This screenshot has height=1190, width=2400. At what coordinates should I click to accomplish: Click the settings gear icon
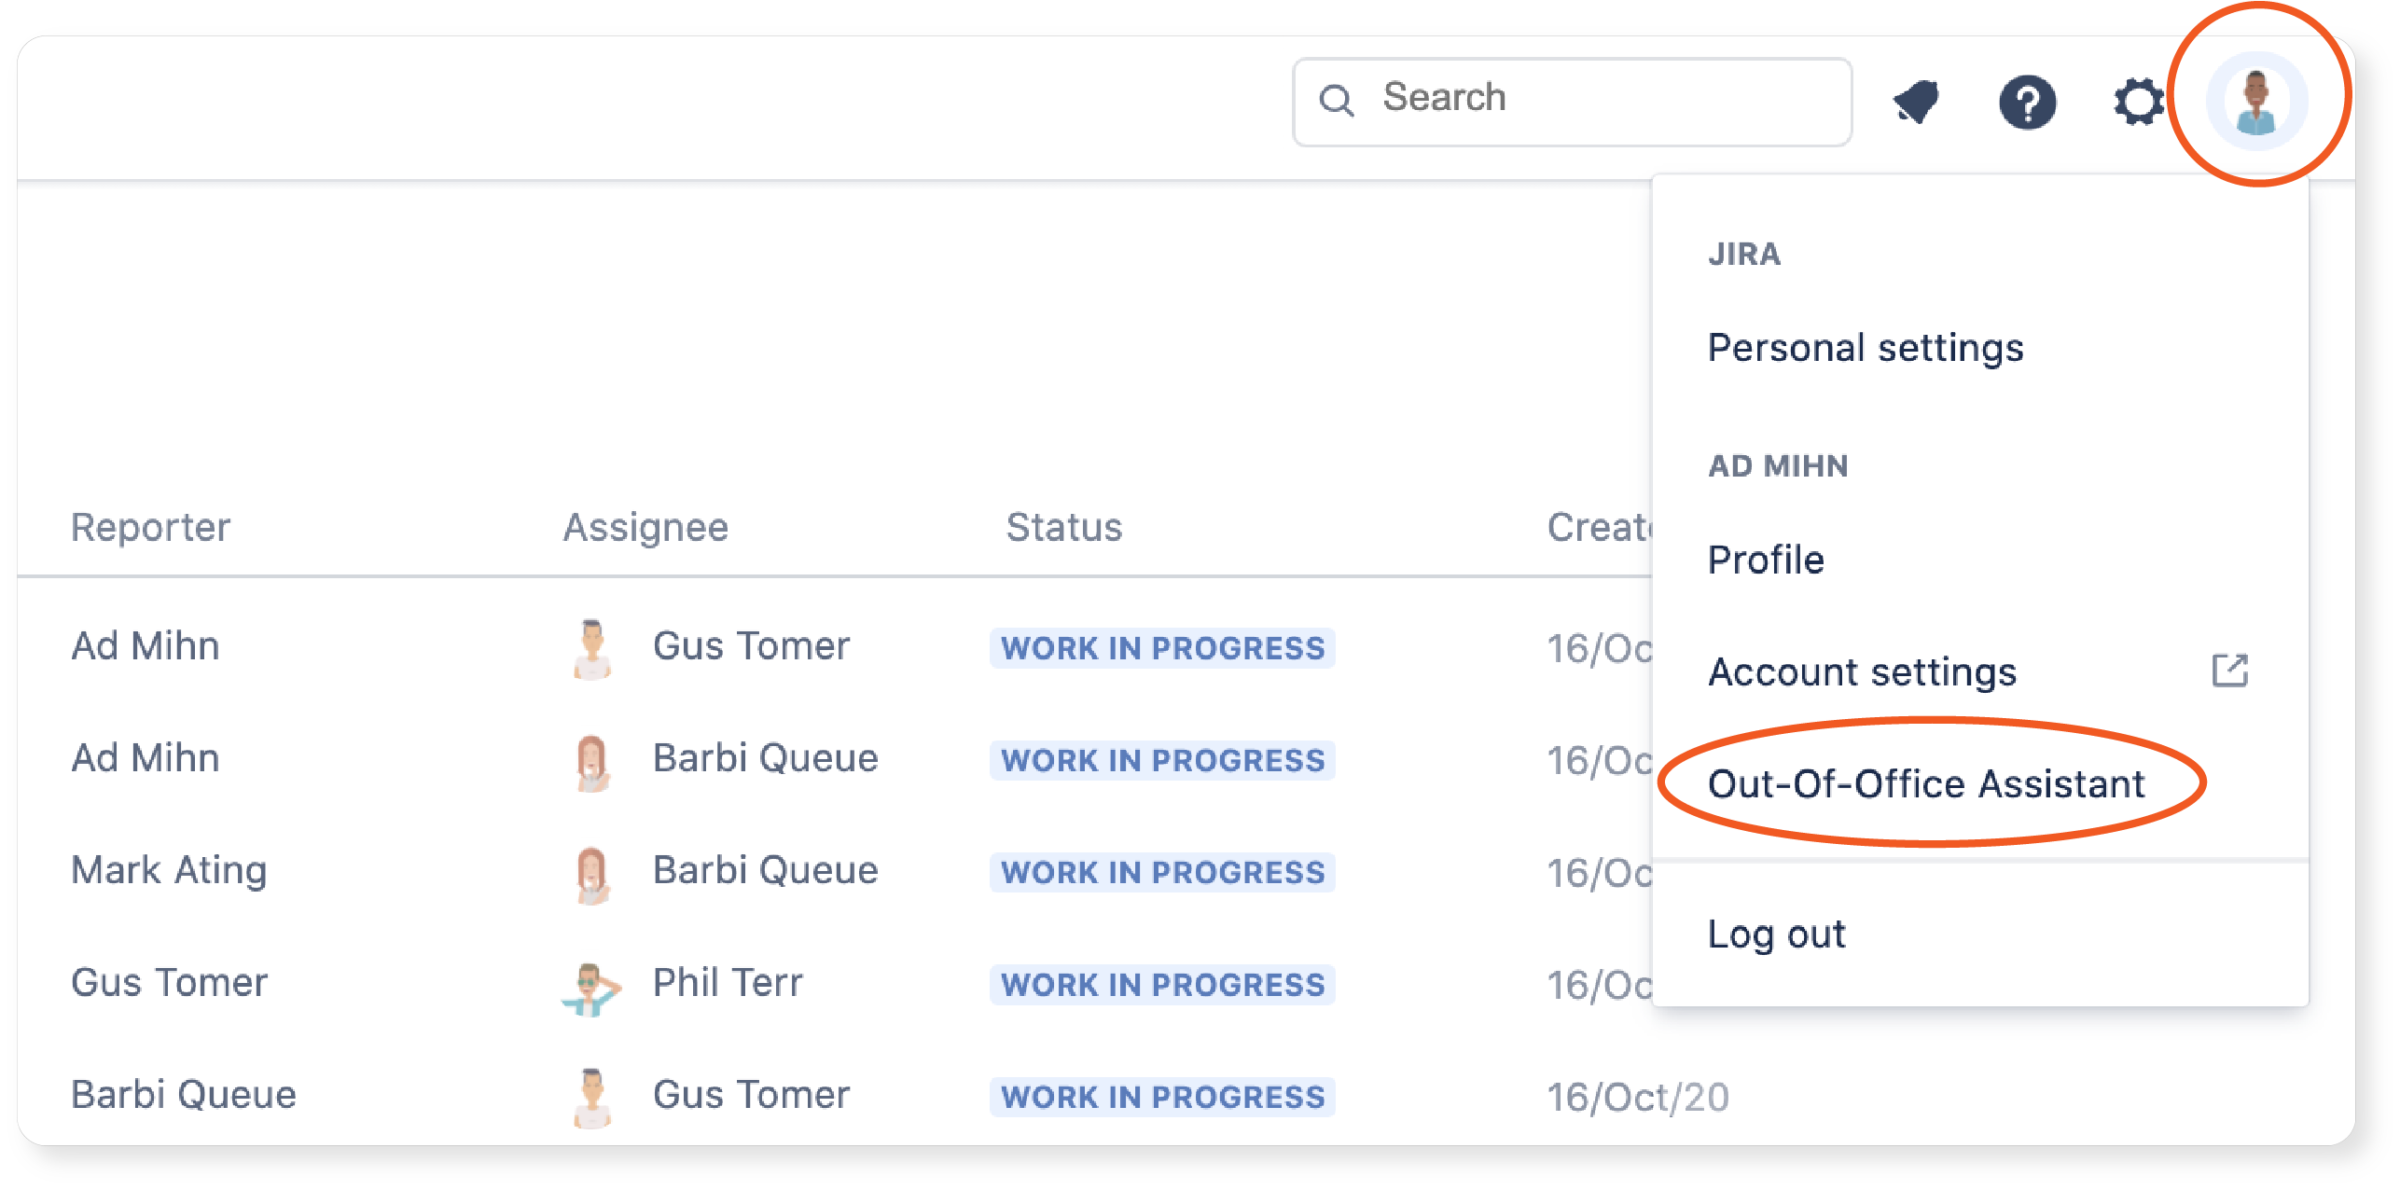pyautogui.click(x=2138, y=98)
